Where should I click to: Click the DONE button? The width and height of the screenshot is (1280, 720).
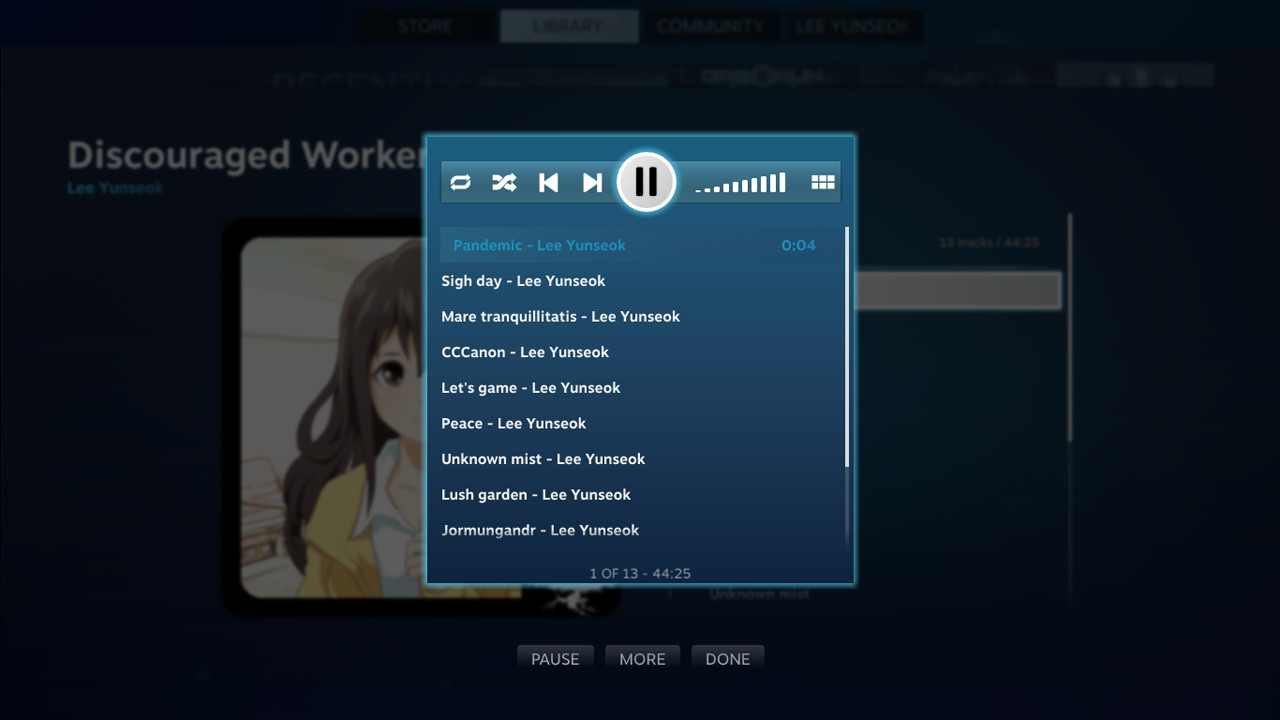(x=728, y=659)
